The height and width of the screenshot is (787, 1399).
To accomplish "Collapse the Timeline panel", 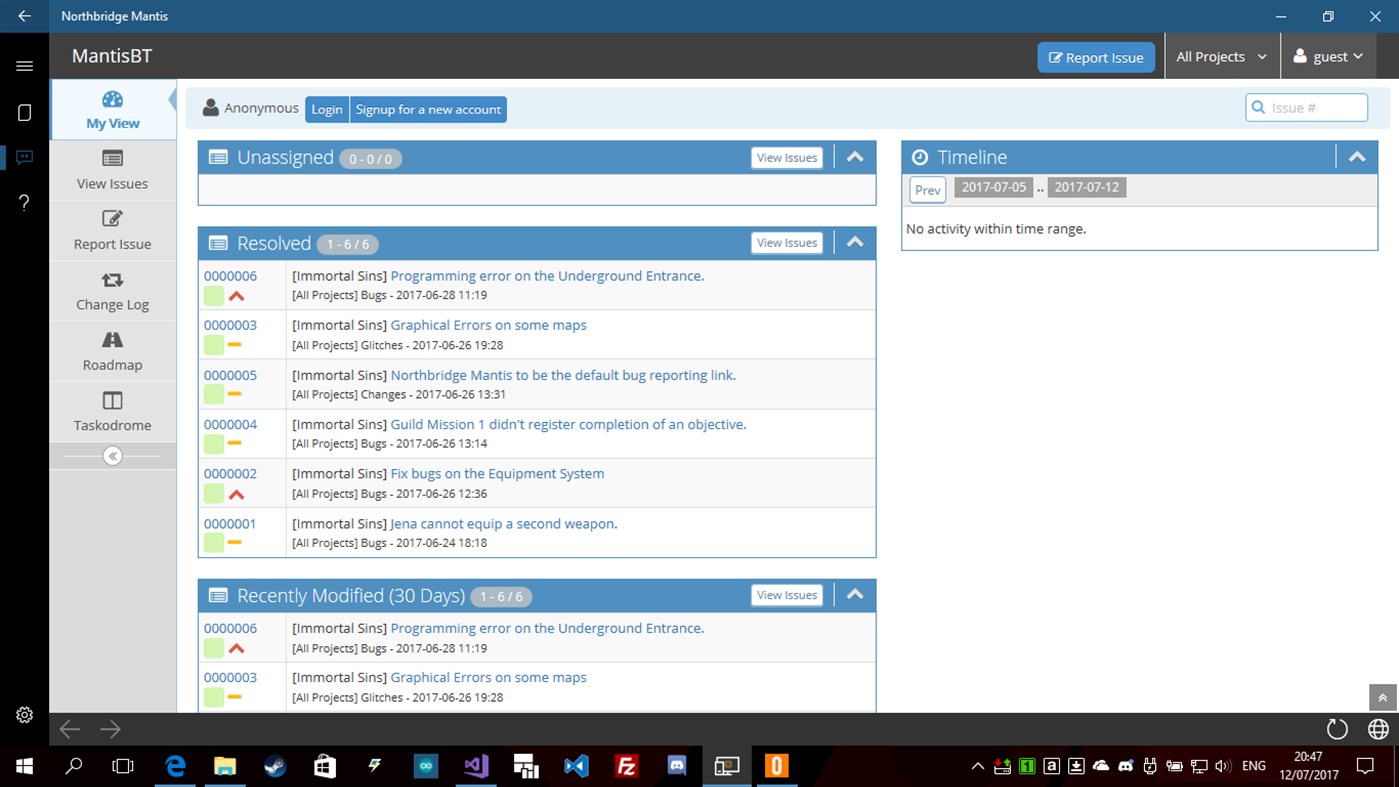I will pos(1357,157).
